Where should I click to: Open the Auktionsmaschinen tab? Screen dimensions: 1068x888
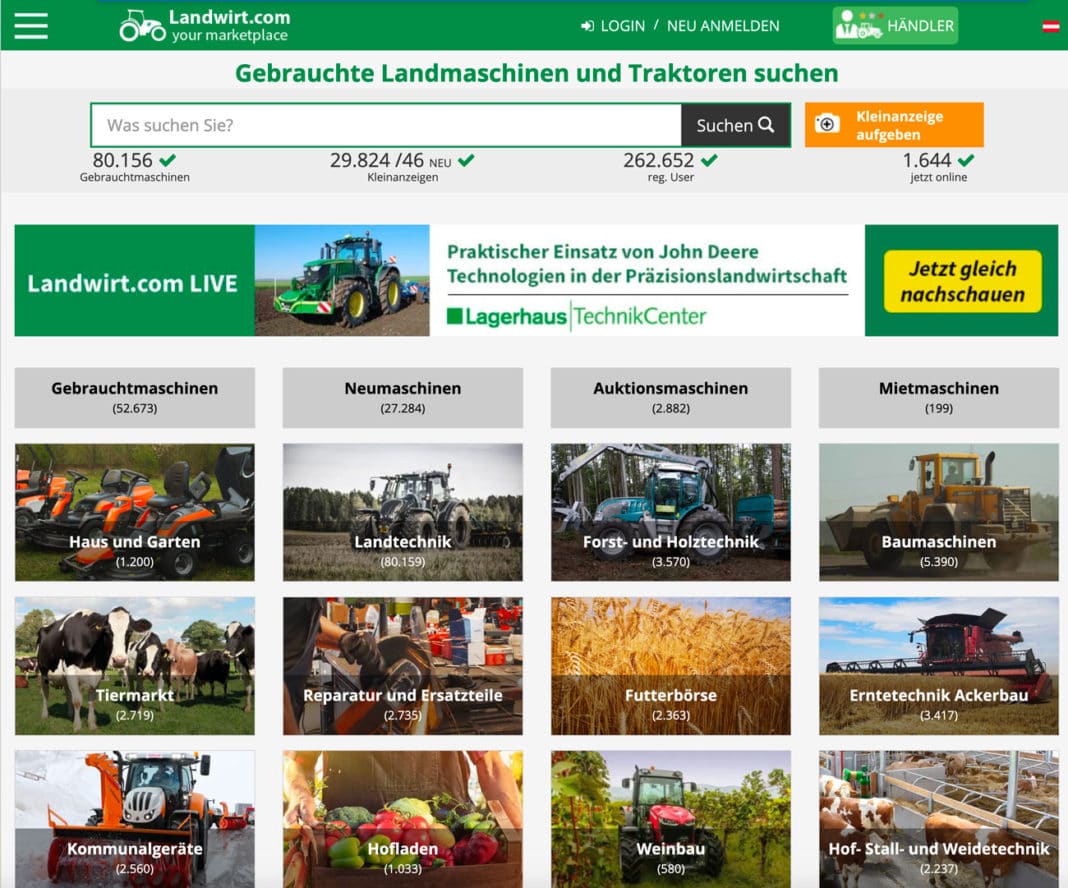(x=671, y=398)
